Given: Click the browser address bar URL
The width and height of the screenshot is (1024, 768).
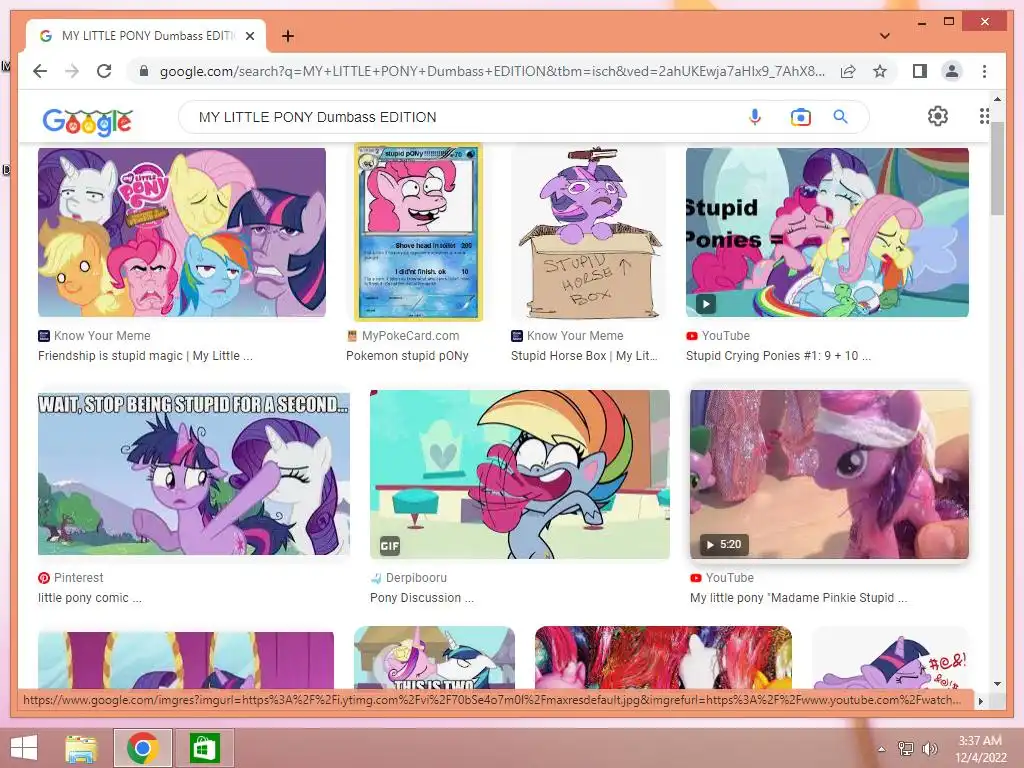Looking at the screenshot, I should coord(492,71).
